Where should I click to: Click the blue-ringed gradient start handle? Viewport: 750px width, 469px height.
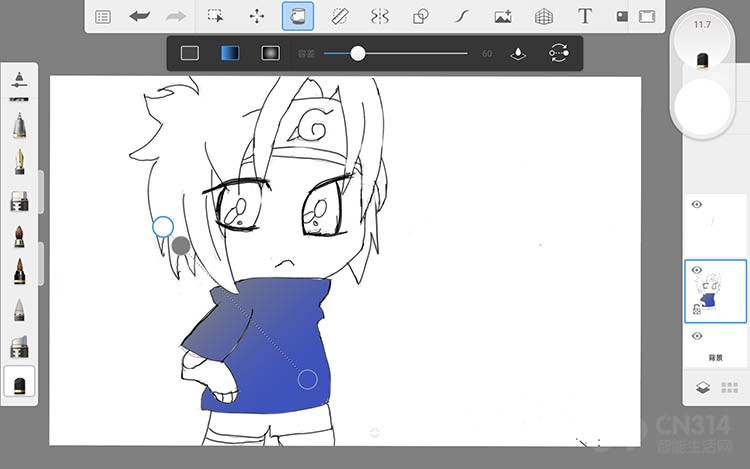163,227
